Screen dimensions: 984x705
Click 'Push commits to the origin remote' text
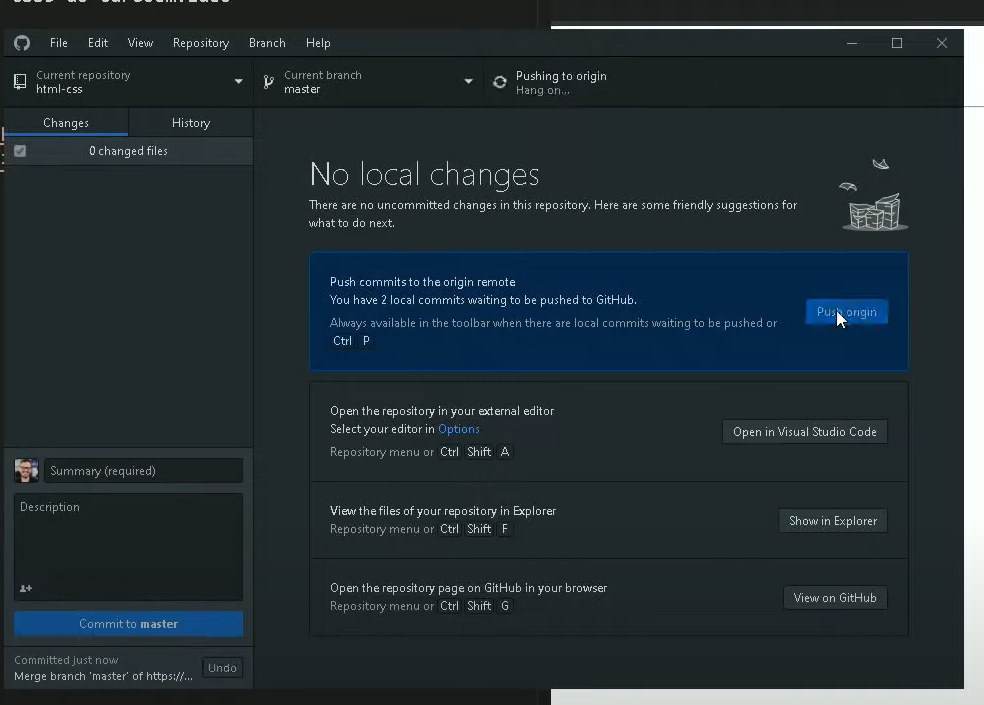coord(422,282)
